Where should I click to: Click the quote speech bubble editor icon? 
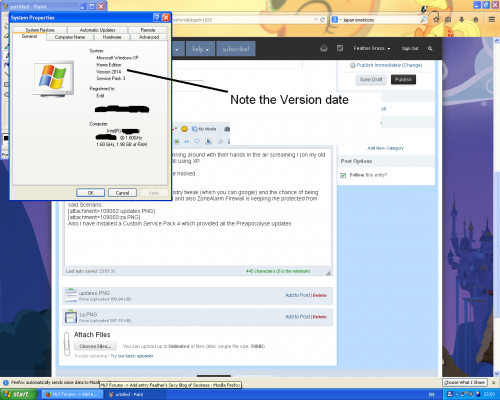tap(197, 141)
